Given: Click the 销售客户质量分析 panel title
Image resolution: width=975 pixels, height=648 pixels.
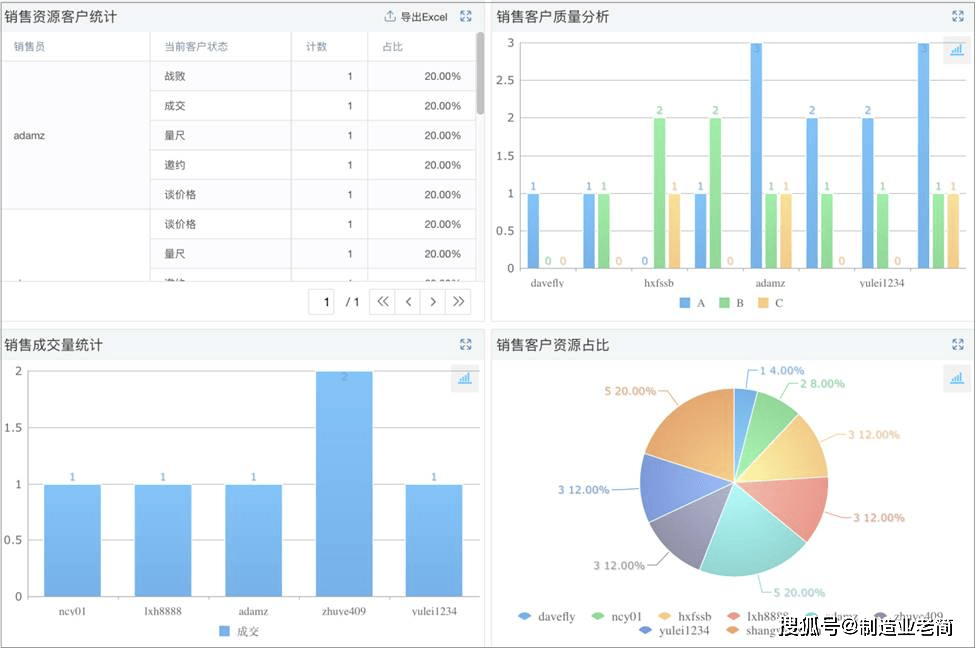Looking at the screenshot, I should pos(552,17).
